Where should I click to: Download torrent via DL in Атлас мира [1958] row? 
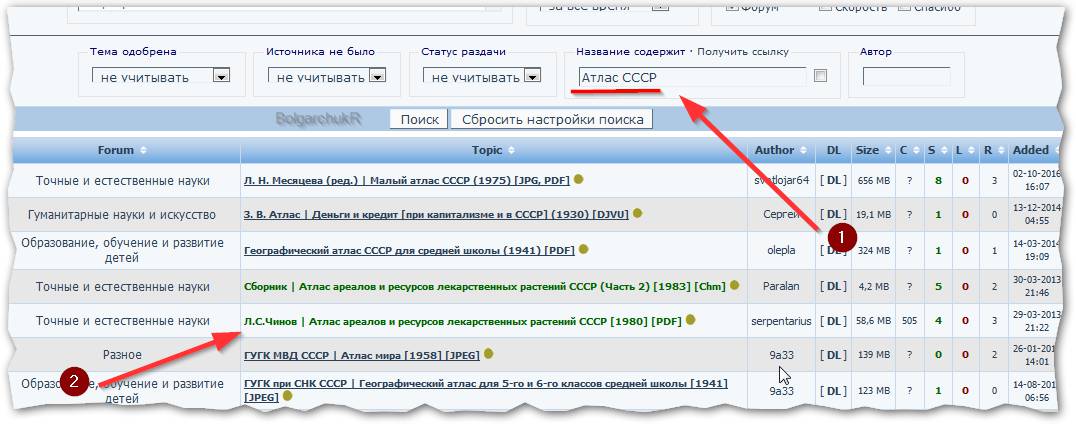pos(833,355)
